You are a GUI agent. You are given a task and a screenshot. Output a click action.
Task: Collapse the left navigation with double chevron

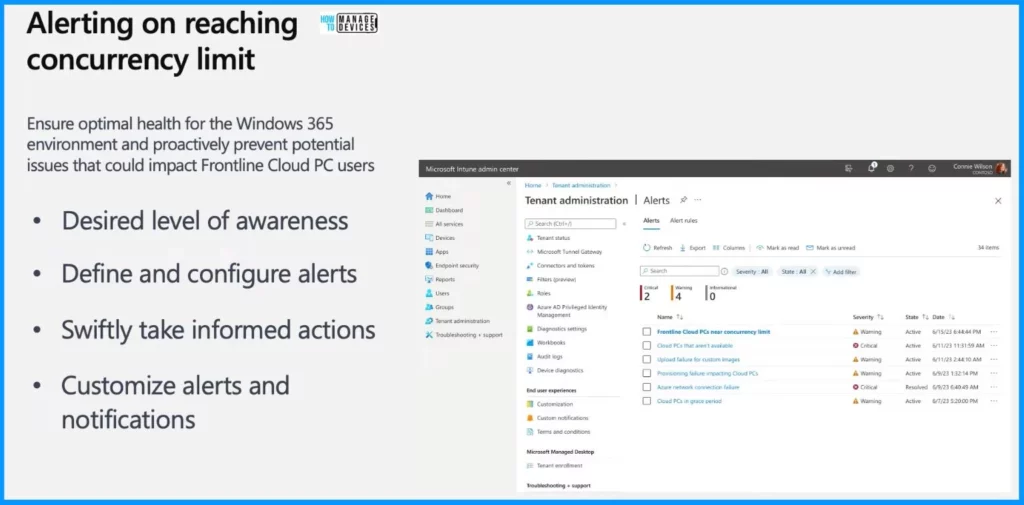click(x=509, y=184)
